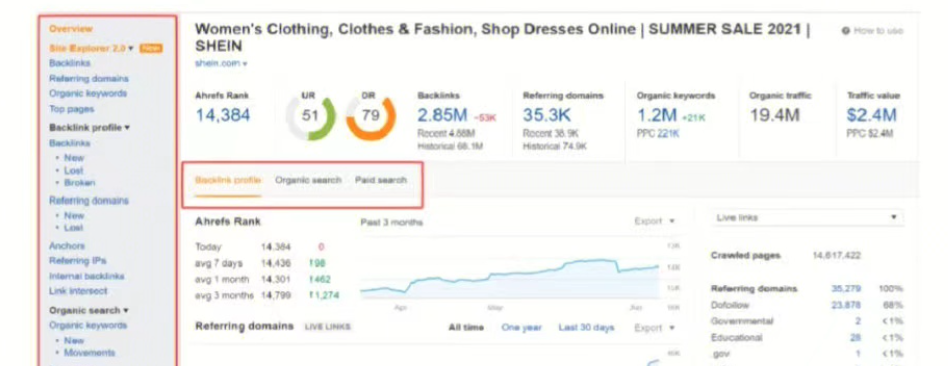Click the UR 51 rating gauge
This screenshot has width=948, height=366.
point(310,117)
